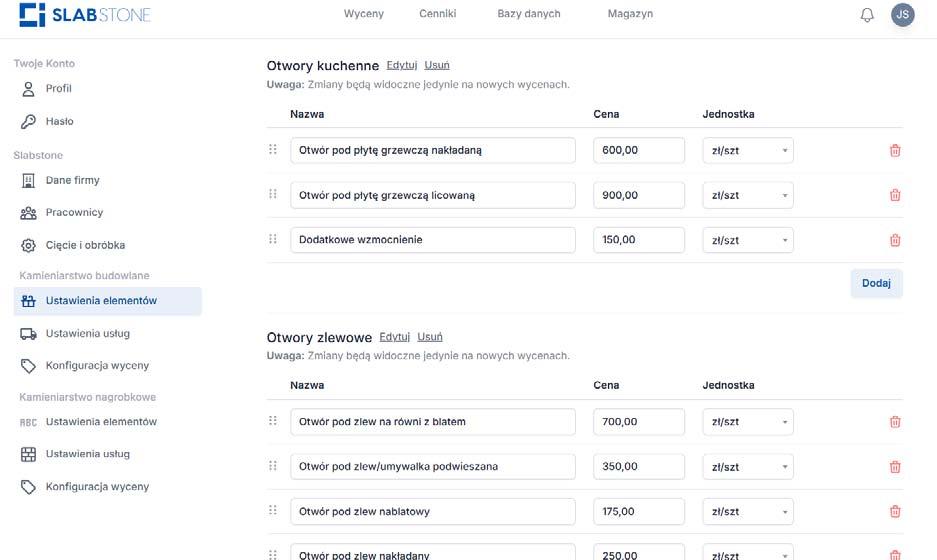This screenshot has width=937, height=560.
Task: Open unit dropdown for 'Otwór pod płytę grzewczą nakładaną'
Action: tap(748, 151)
